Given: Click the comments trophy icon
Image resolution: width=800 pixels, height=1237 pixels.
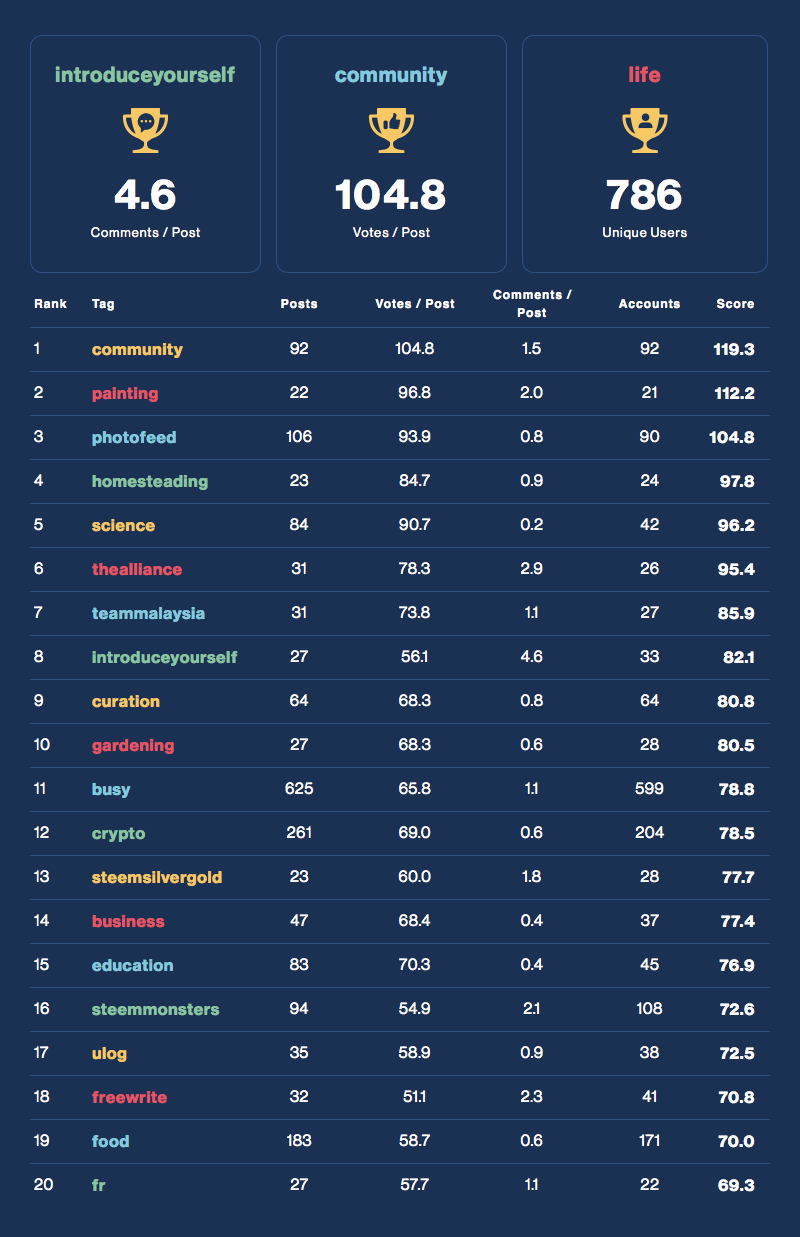Looking at the screenshot, I should click(145, 130).
